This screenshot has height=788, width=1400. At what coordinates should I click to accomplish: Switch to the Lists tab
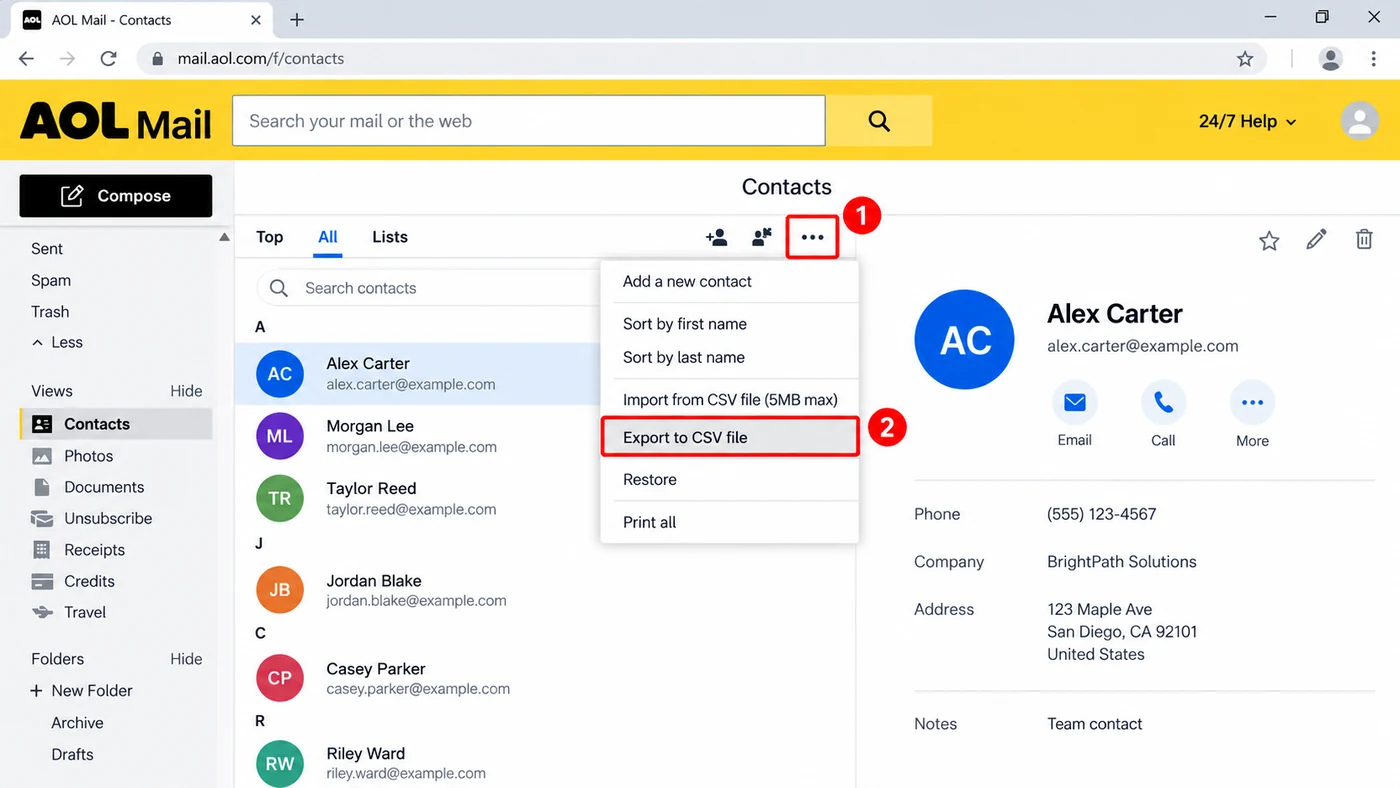coord(390,237)
